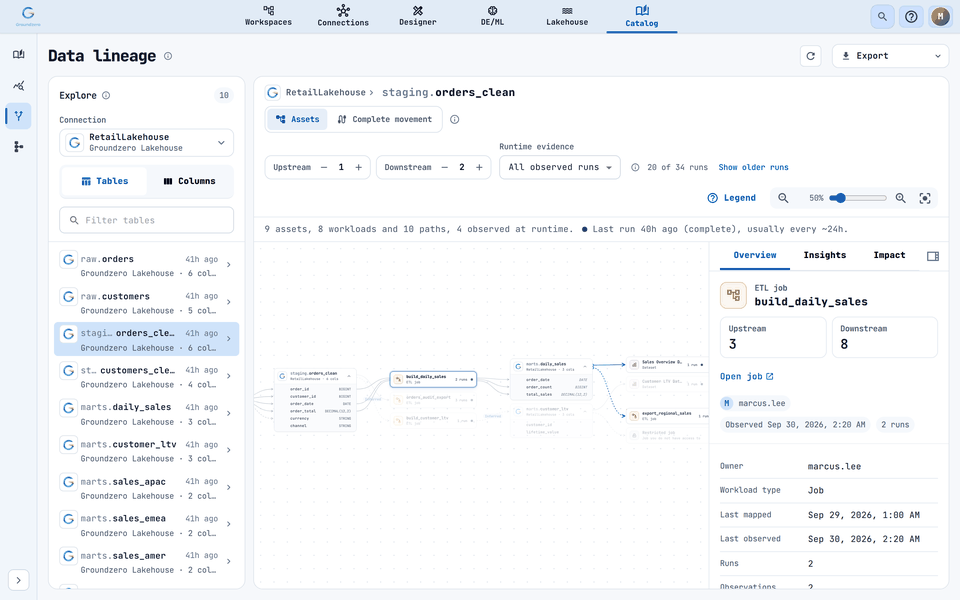Select the Complete movement view mode
Viewport: 960px width, 600px height.
click(384, 119)
